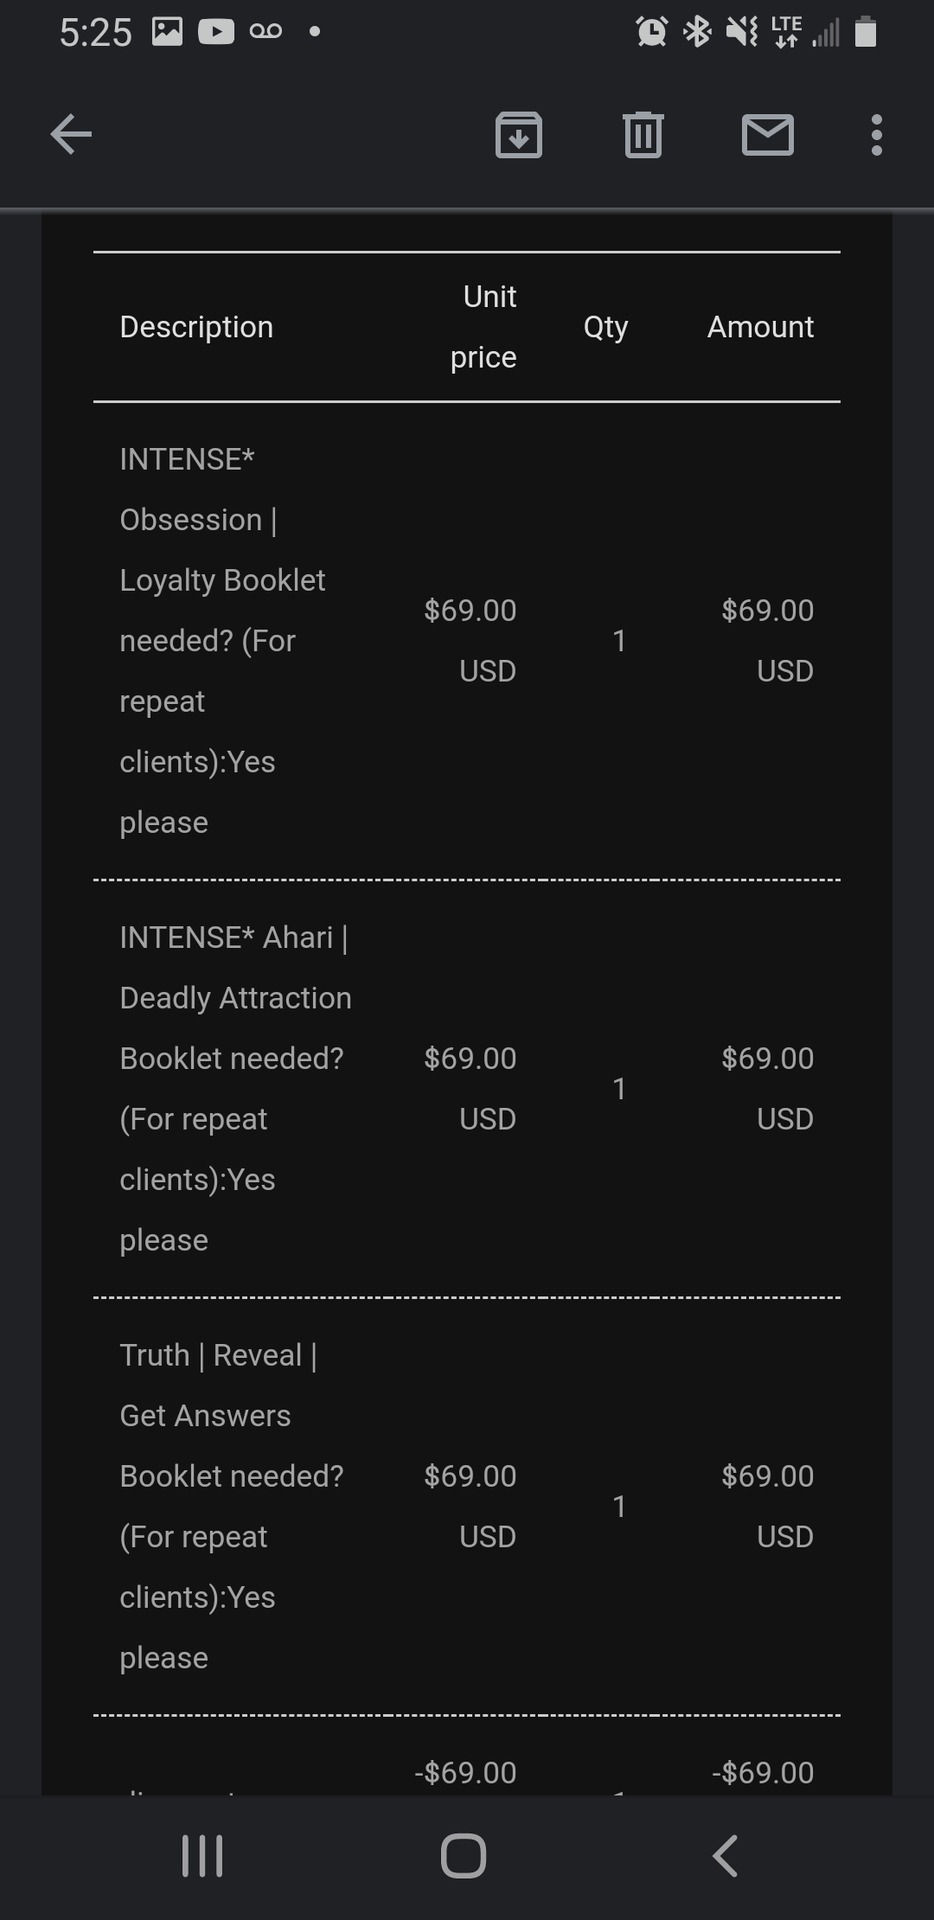Tap the Unit price column header
This screenshot has height=1920, width=934.
(485, 327)
